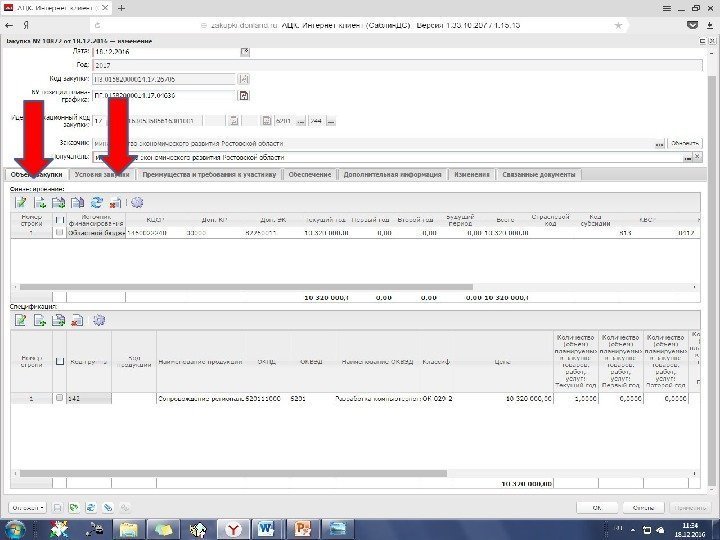Click into the Год field showing 2017
This screenshot has height=540, width=720.
398,65
